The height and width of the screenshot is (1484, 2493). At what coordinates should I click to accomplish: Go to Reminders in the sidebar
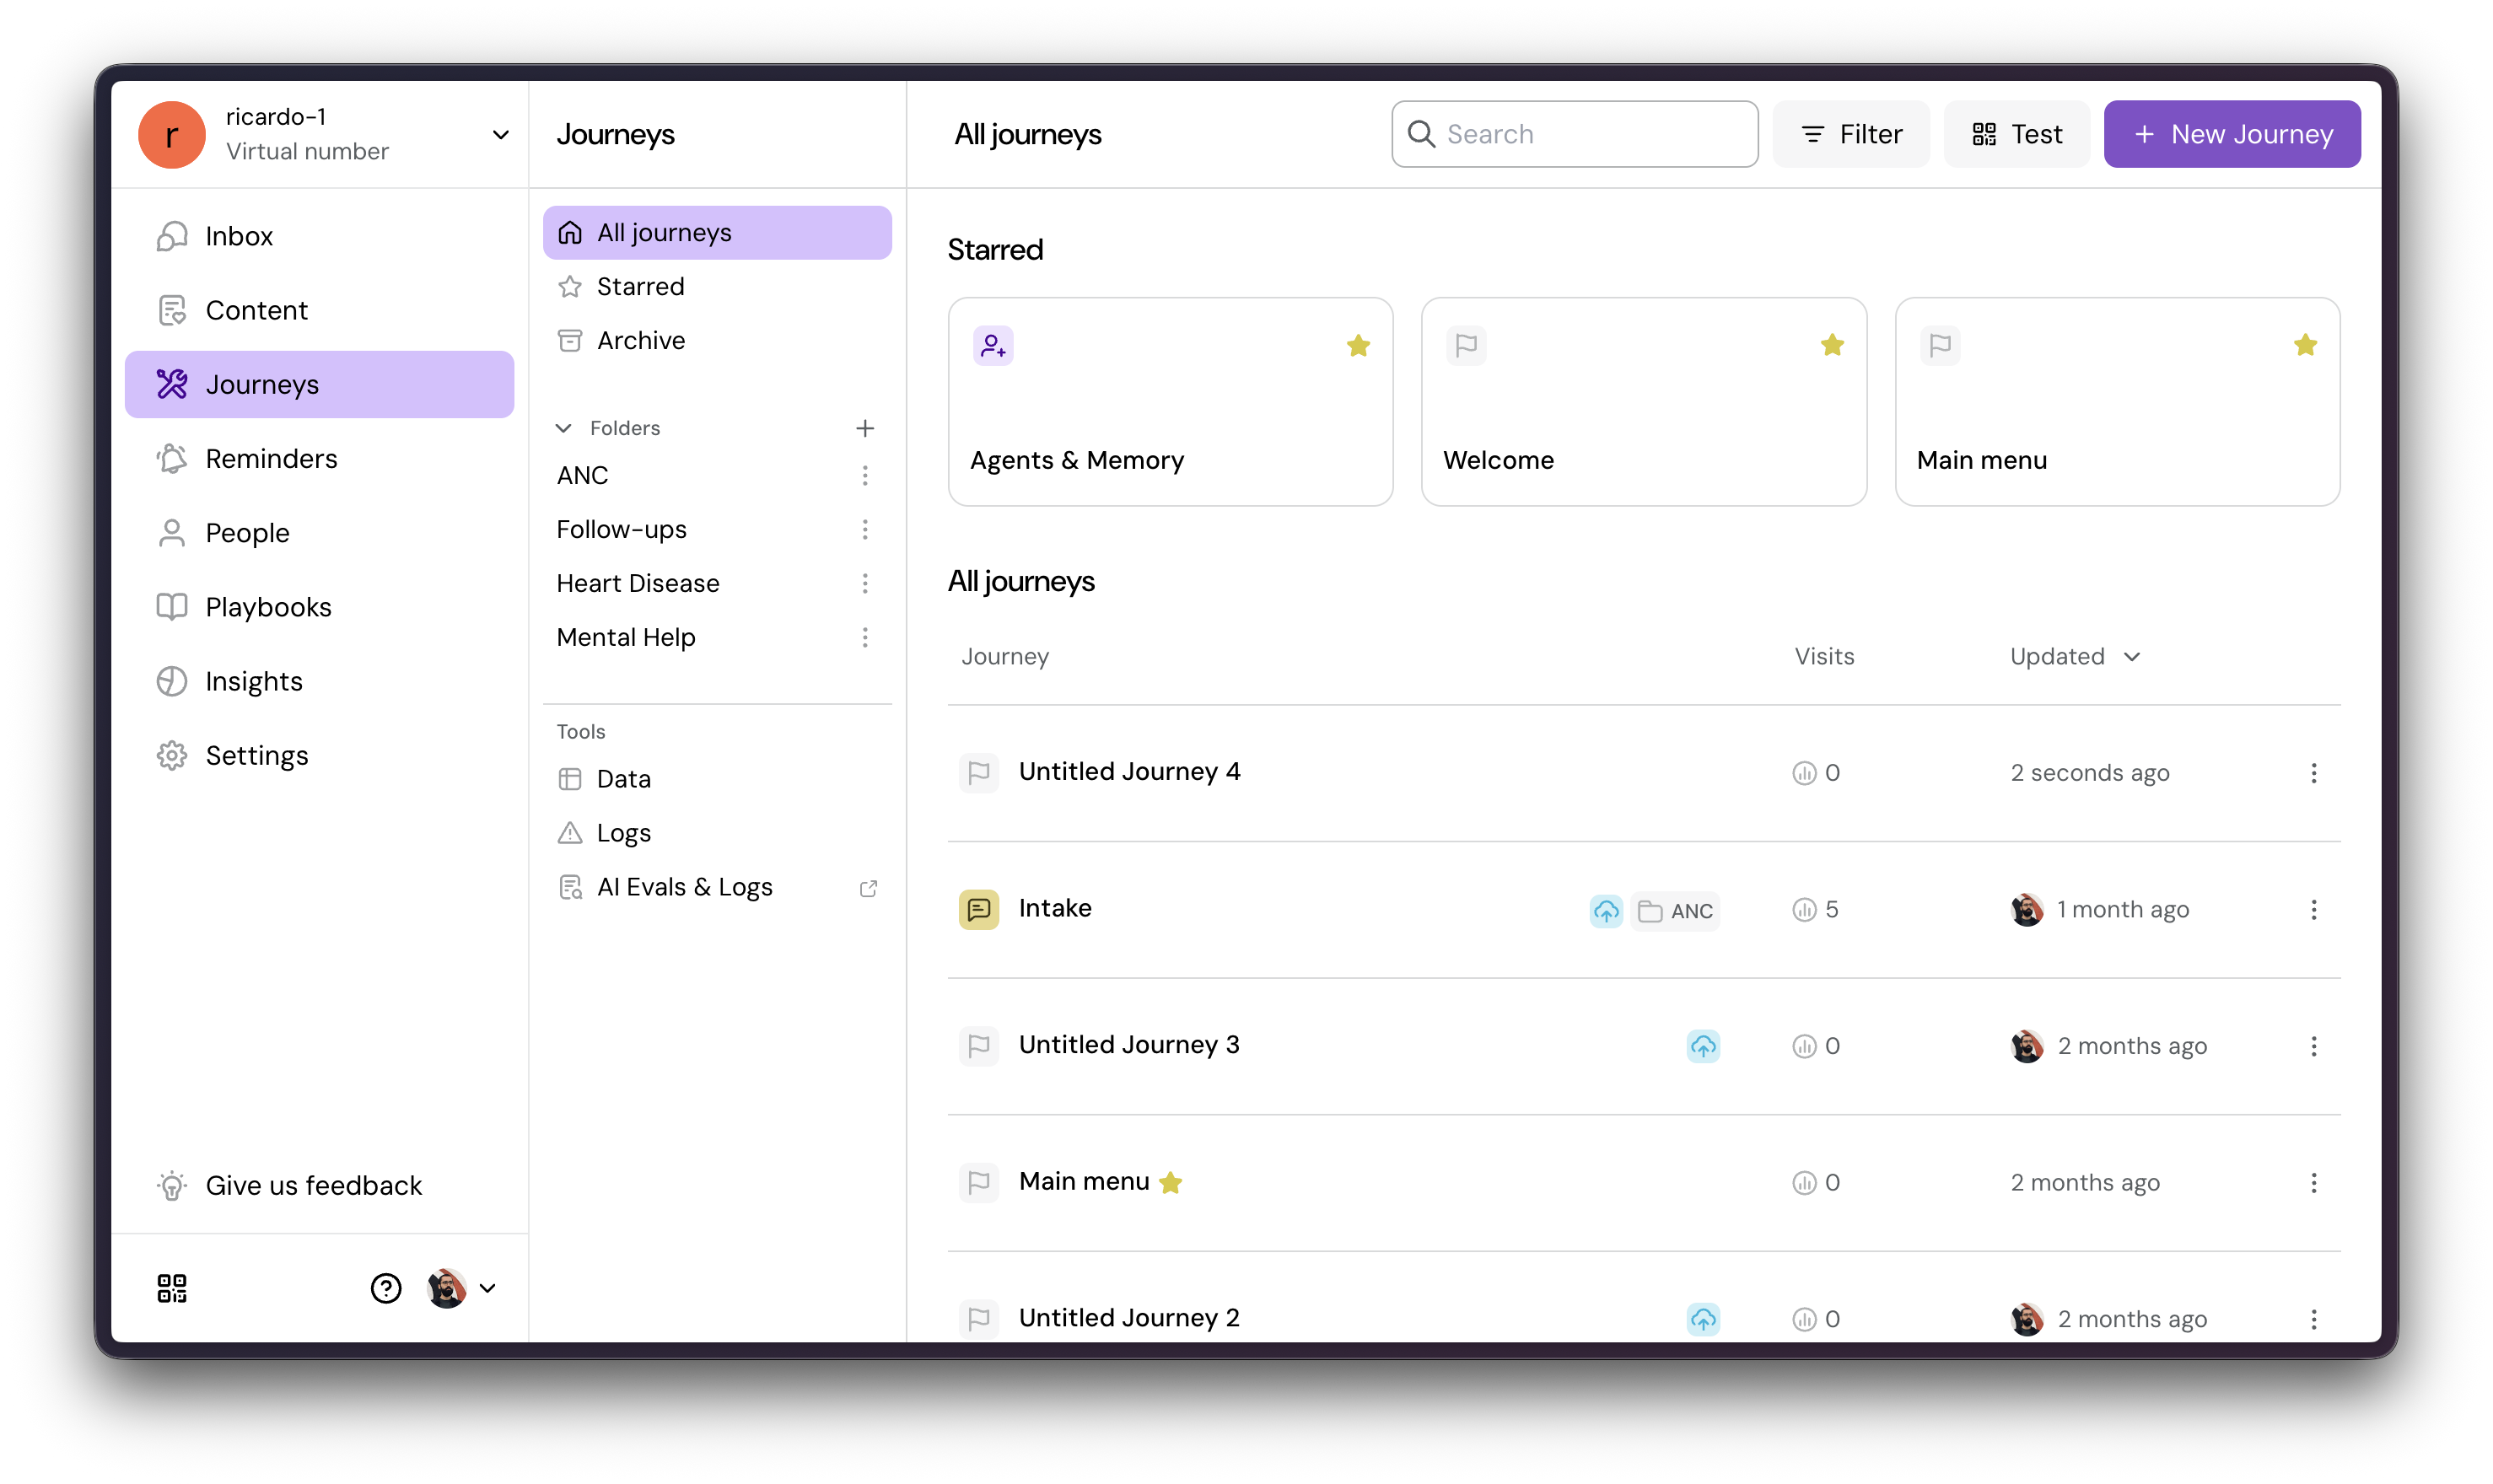point(271,459)
